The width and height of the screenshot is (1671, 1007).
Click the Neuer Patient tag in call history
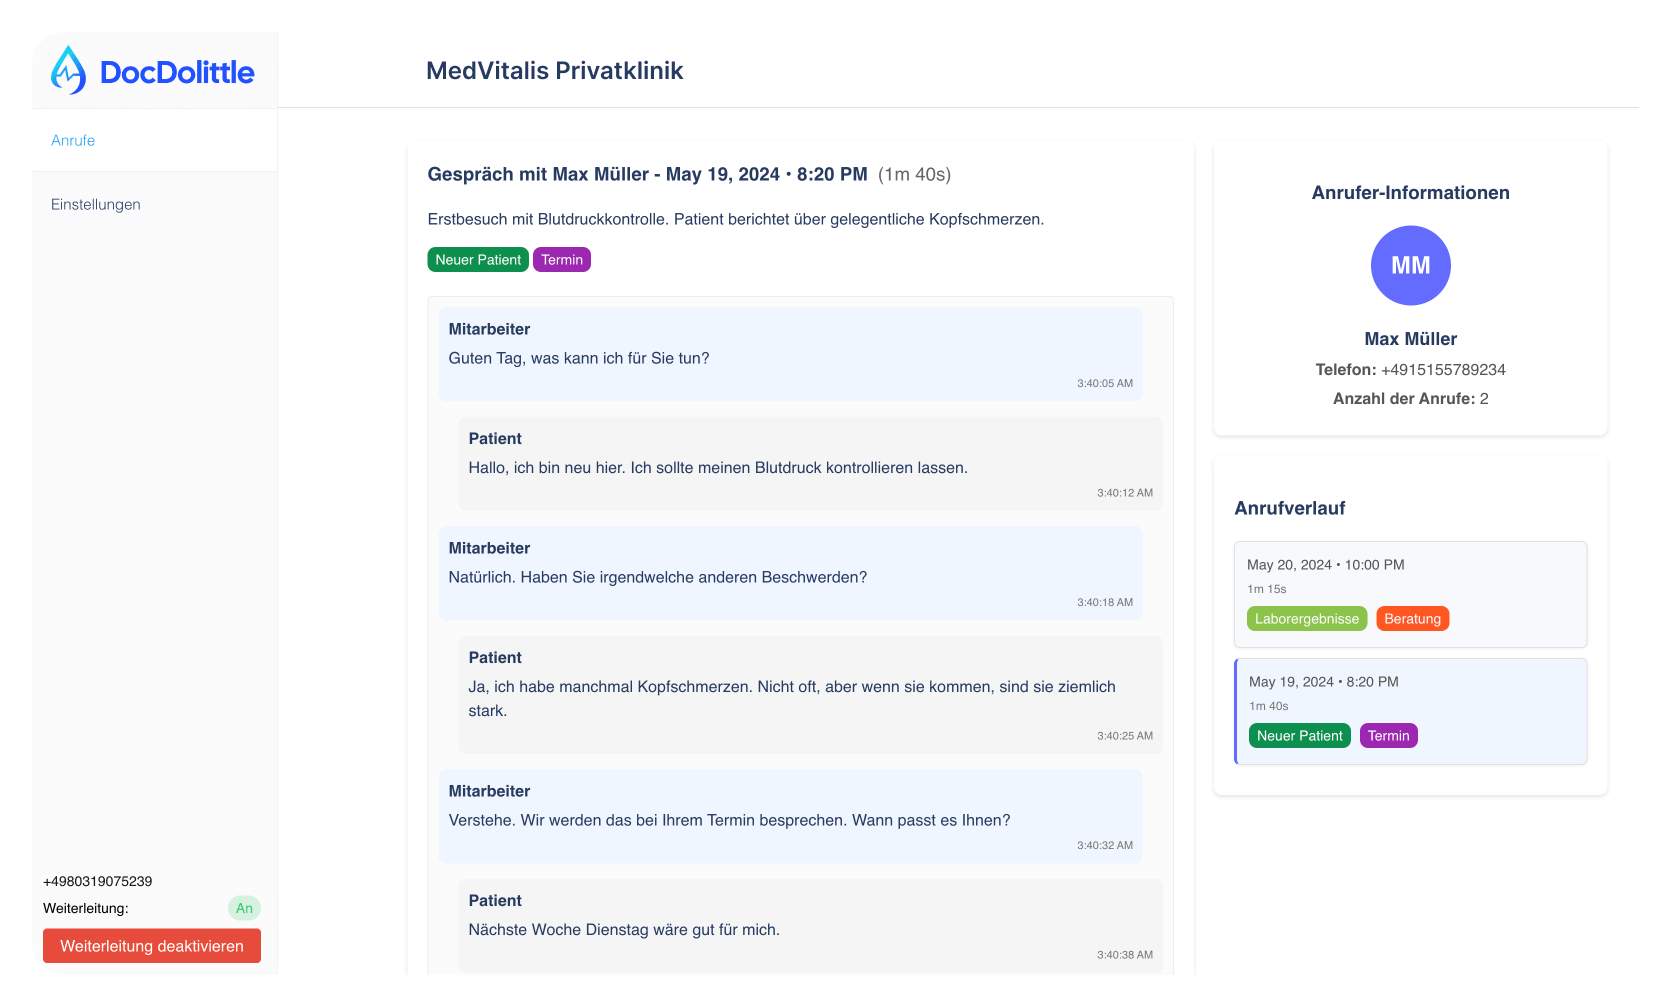click(1299, 736)
